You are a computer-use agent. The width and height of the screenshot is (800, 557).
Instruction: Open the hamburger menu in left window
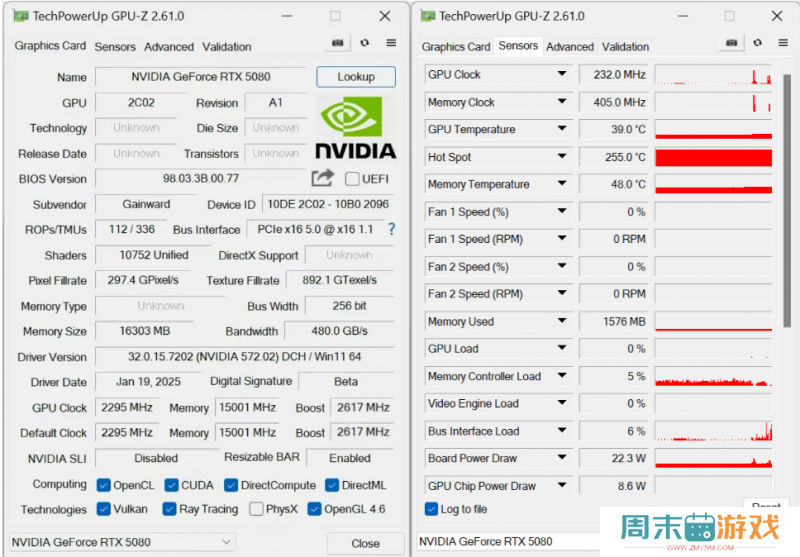[391, 43]
